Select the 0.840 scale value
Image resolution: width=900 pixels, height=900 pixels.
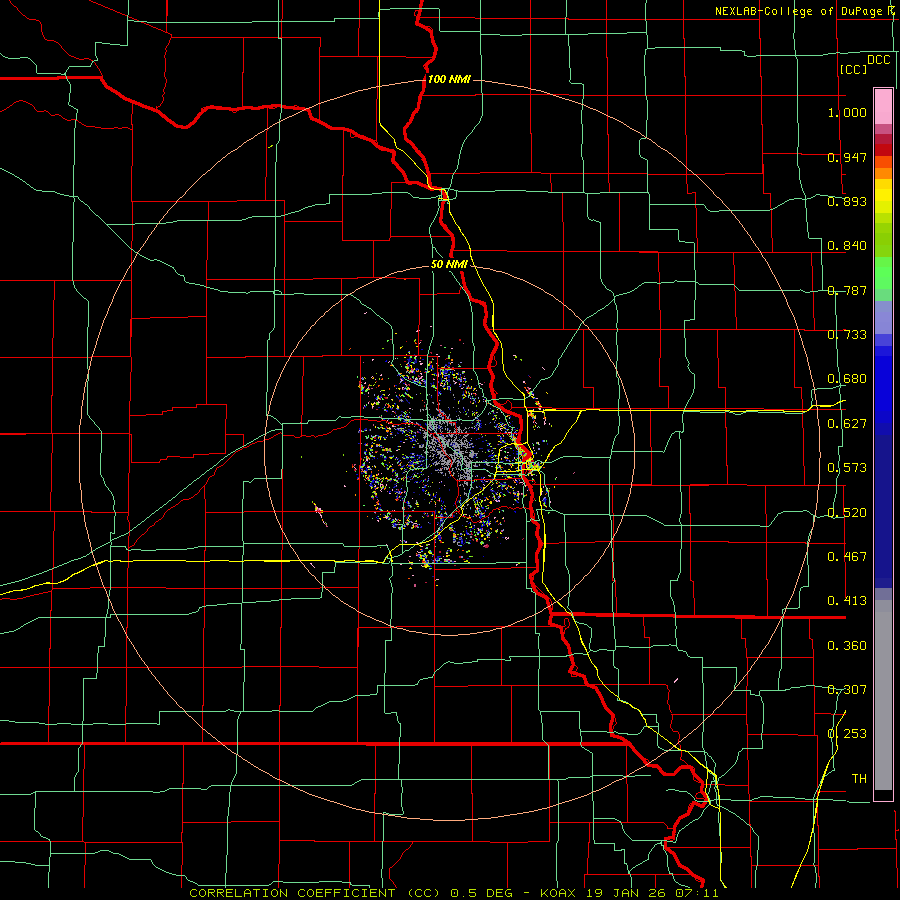tap(847, 246)
